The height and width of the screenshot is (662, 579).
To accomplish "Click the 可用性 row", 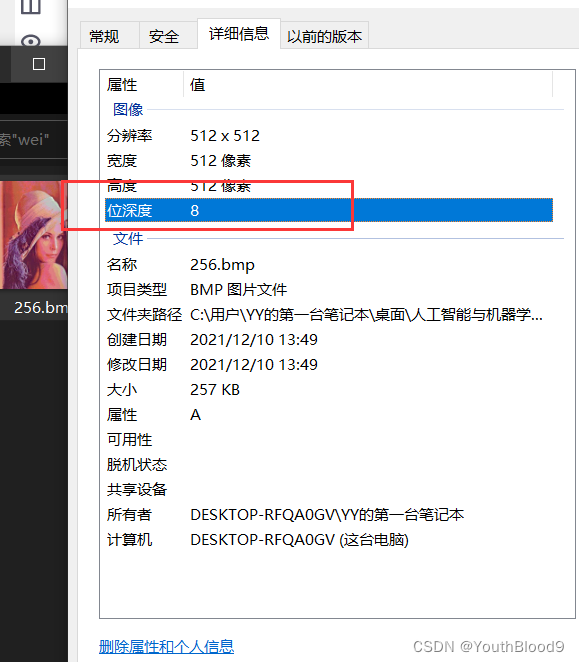I will pos(329,440).
